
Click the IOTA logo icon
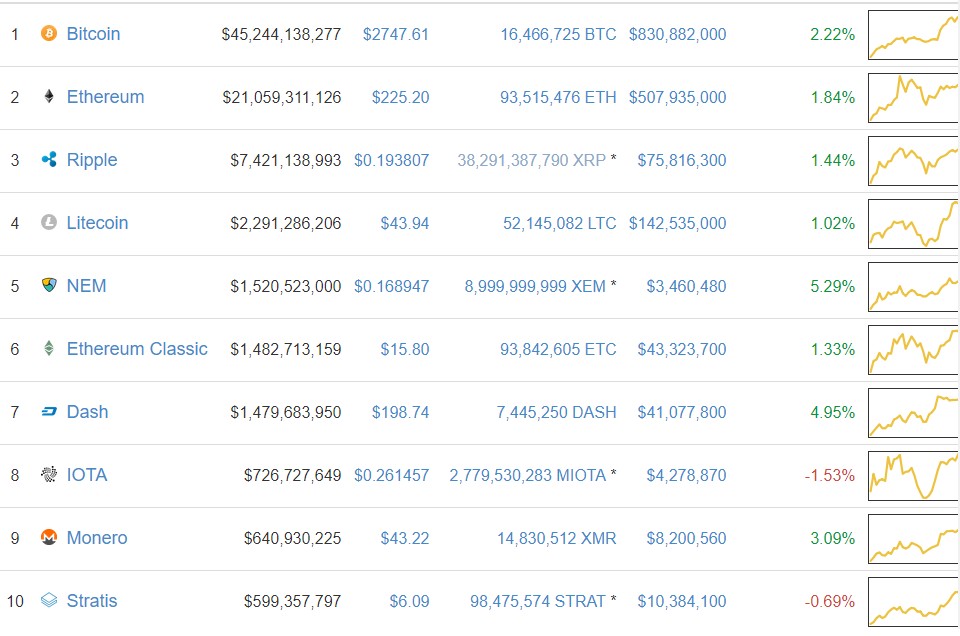point(48,475)
